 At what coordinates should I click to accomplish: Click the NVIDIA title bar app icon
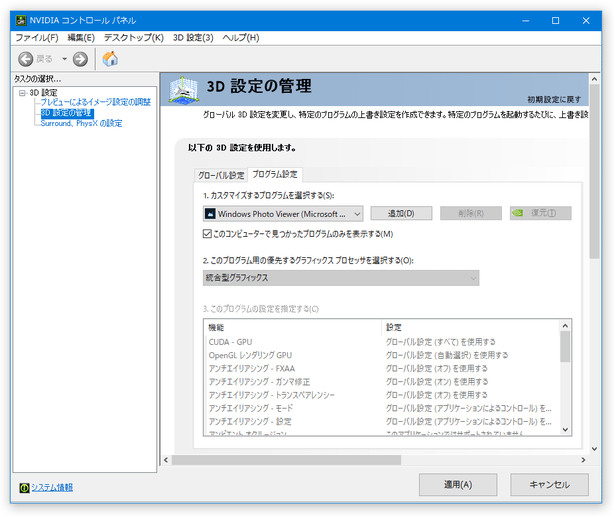tap(21, 20)
